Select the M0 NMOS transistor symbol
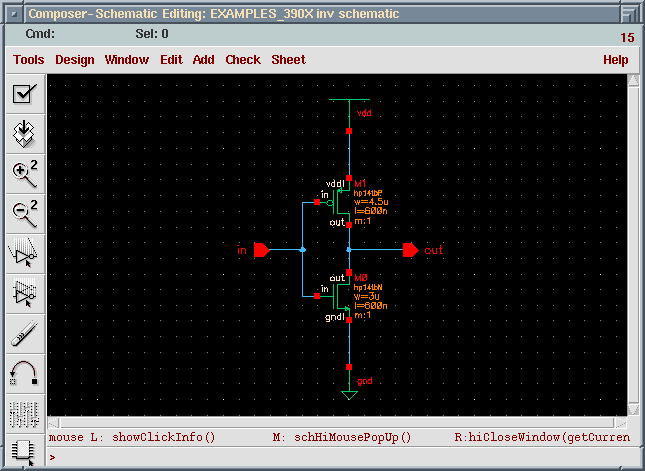The image size is (645, 471). (339, 296)
